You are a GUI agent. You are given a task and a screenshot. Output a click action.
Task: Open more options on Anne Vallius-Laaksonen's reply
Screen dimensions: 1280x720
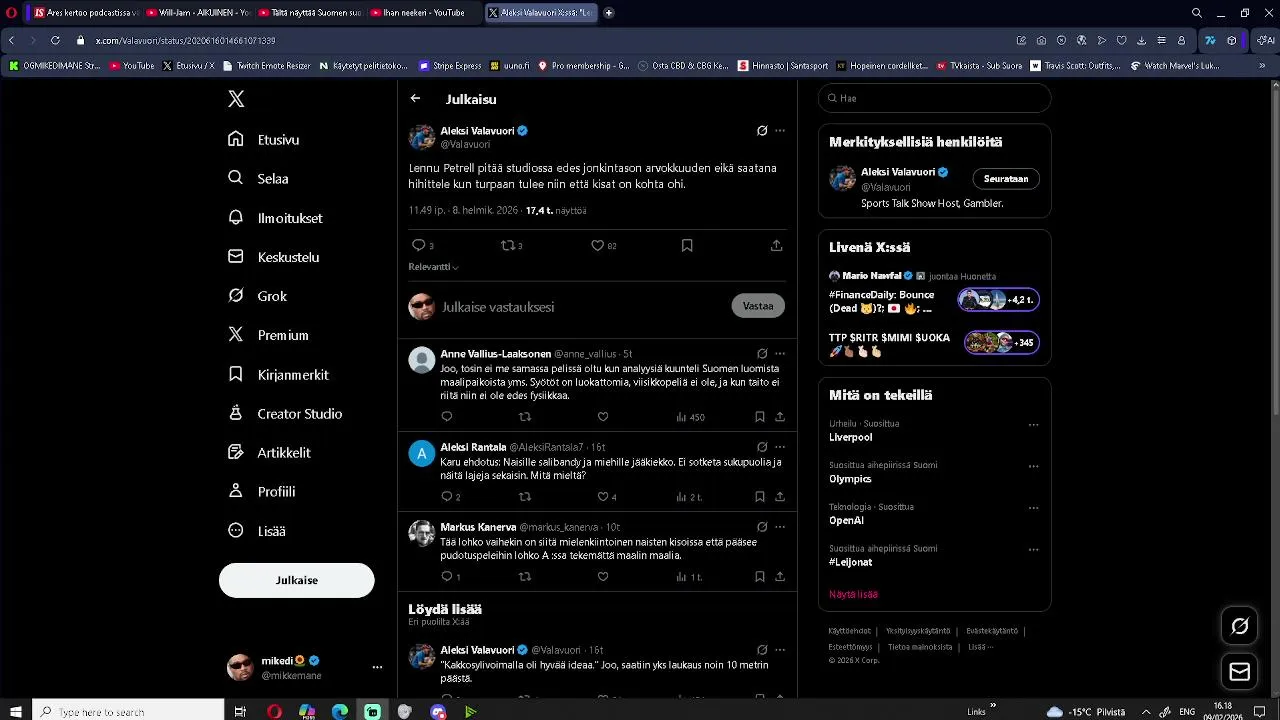click(x=780, y=353)
